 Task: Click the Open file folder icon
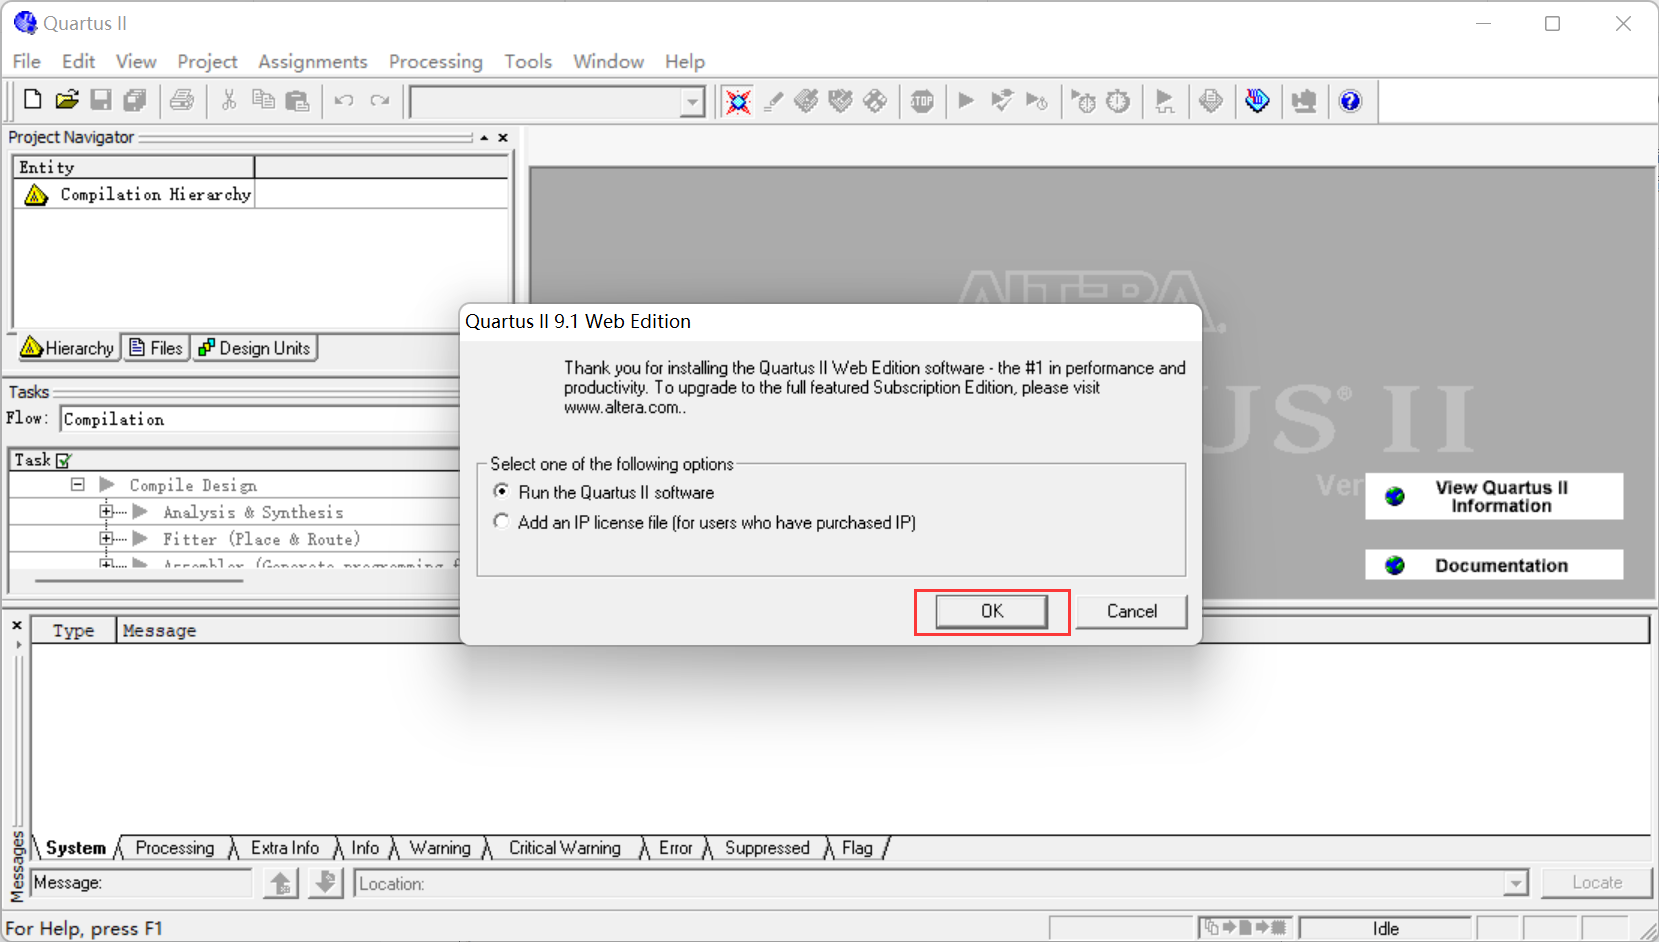click(66, 99)
